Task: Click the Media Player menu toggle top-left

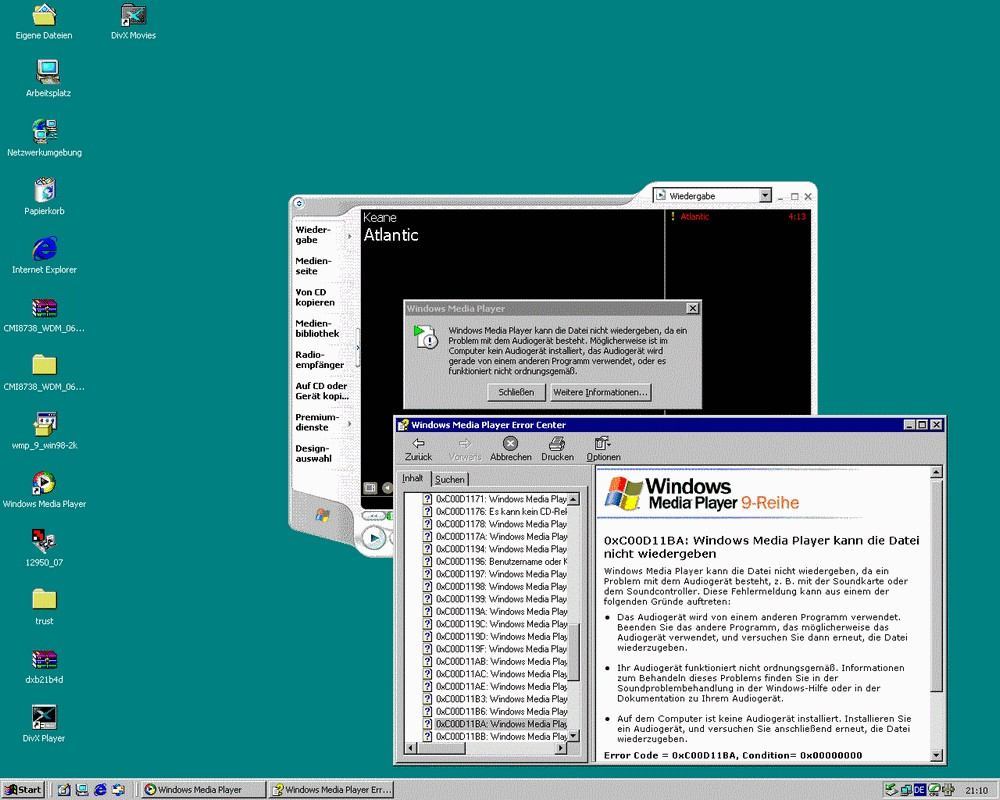Action: click(x=299, y=204)
